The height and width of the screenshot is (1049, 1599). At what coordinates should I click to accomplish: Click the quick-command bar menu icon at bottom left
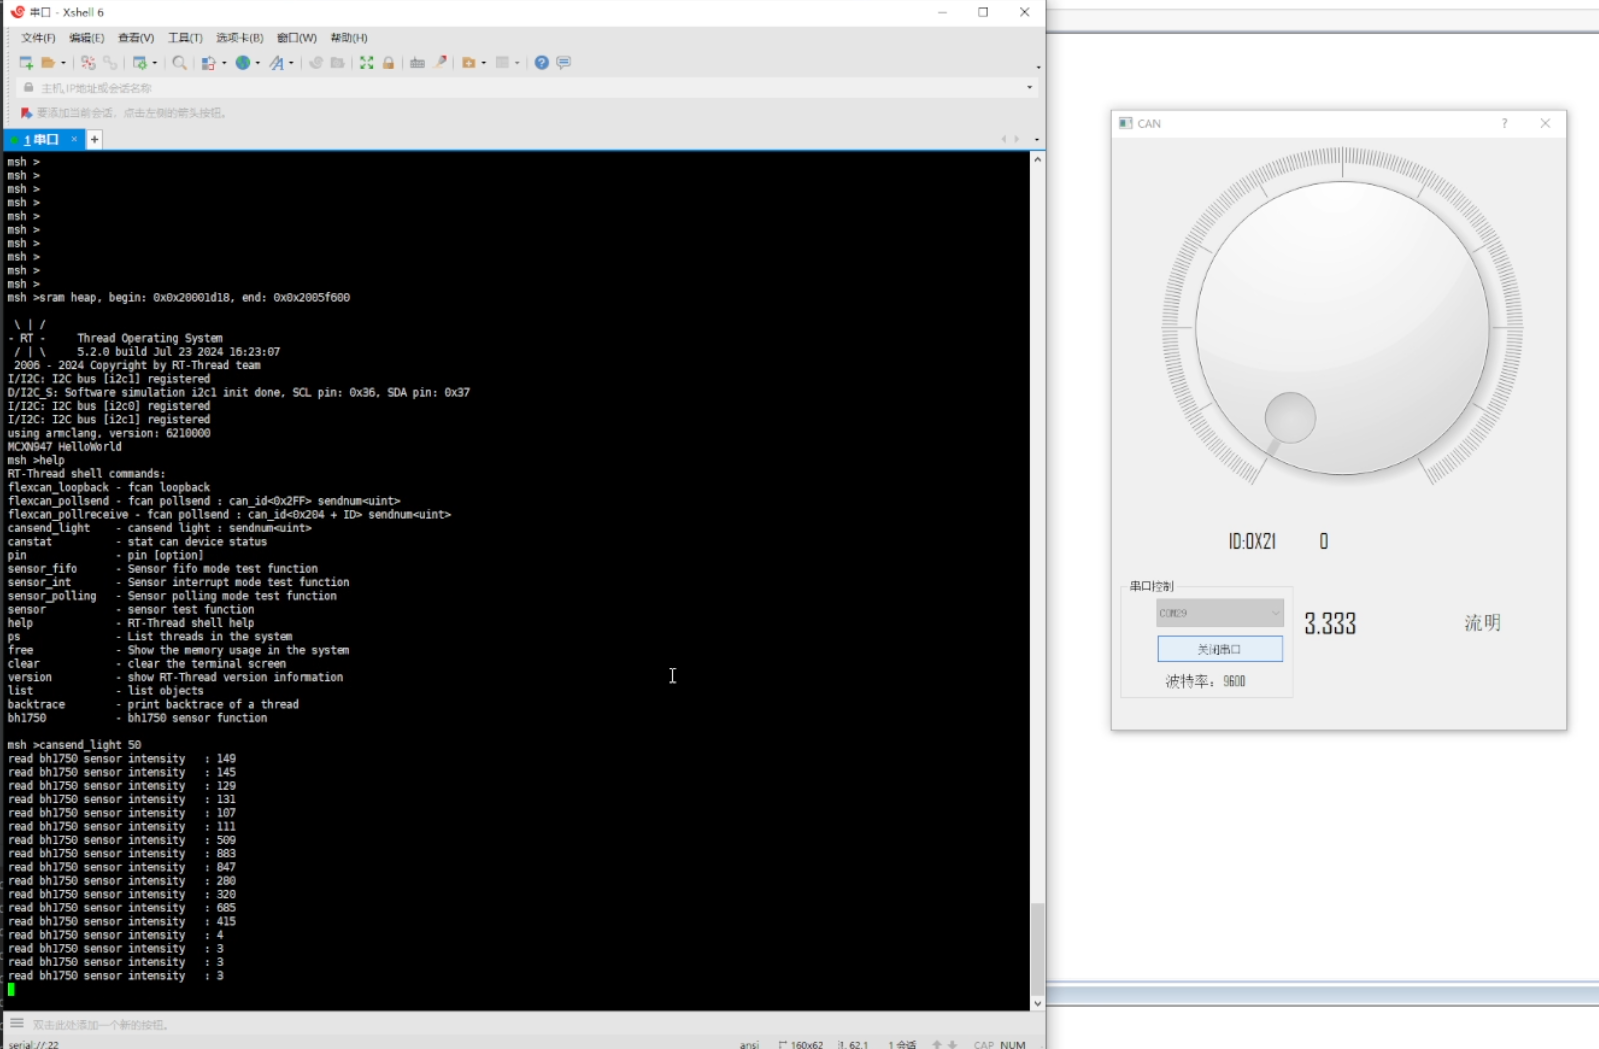(x=16, y=1023)
